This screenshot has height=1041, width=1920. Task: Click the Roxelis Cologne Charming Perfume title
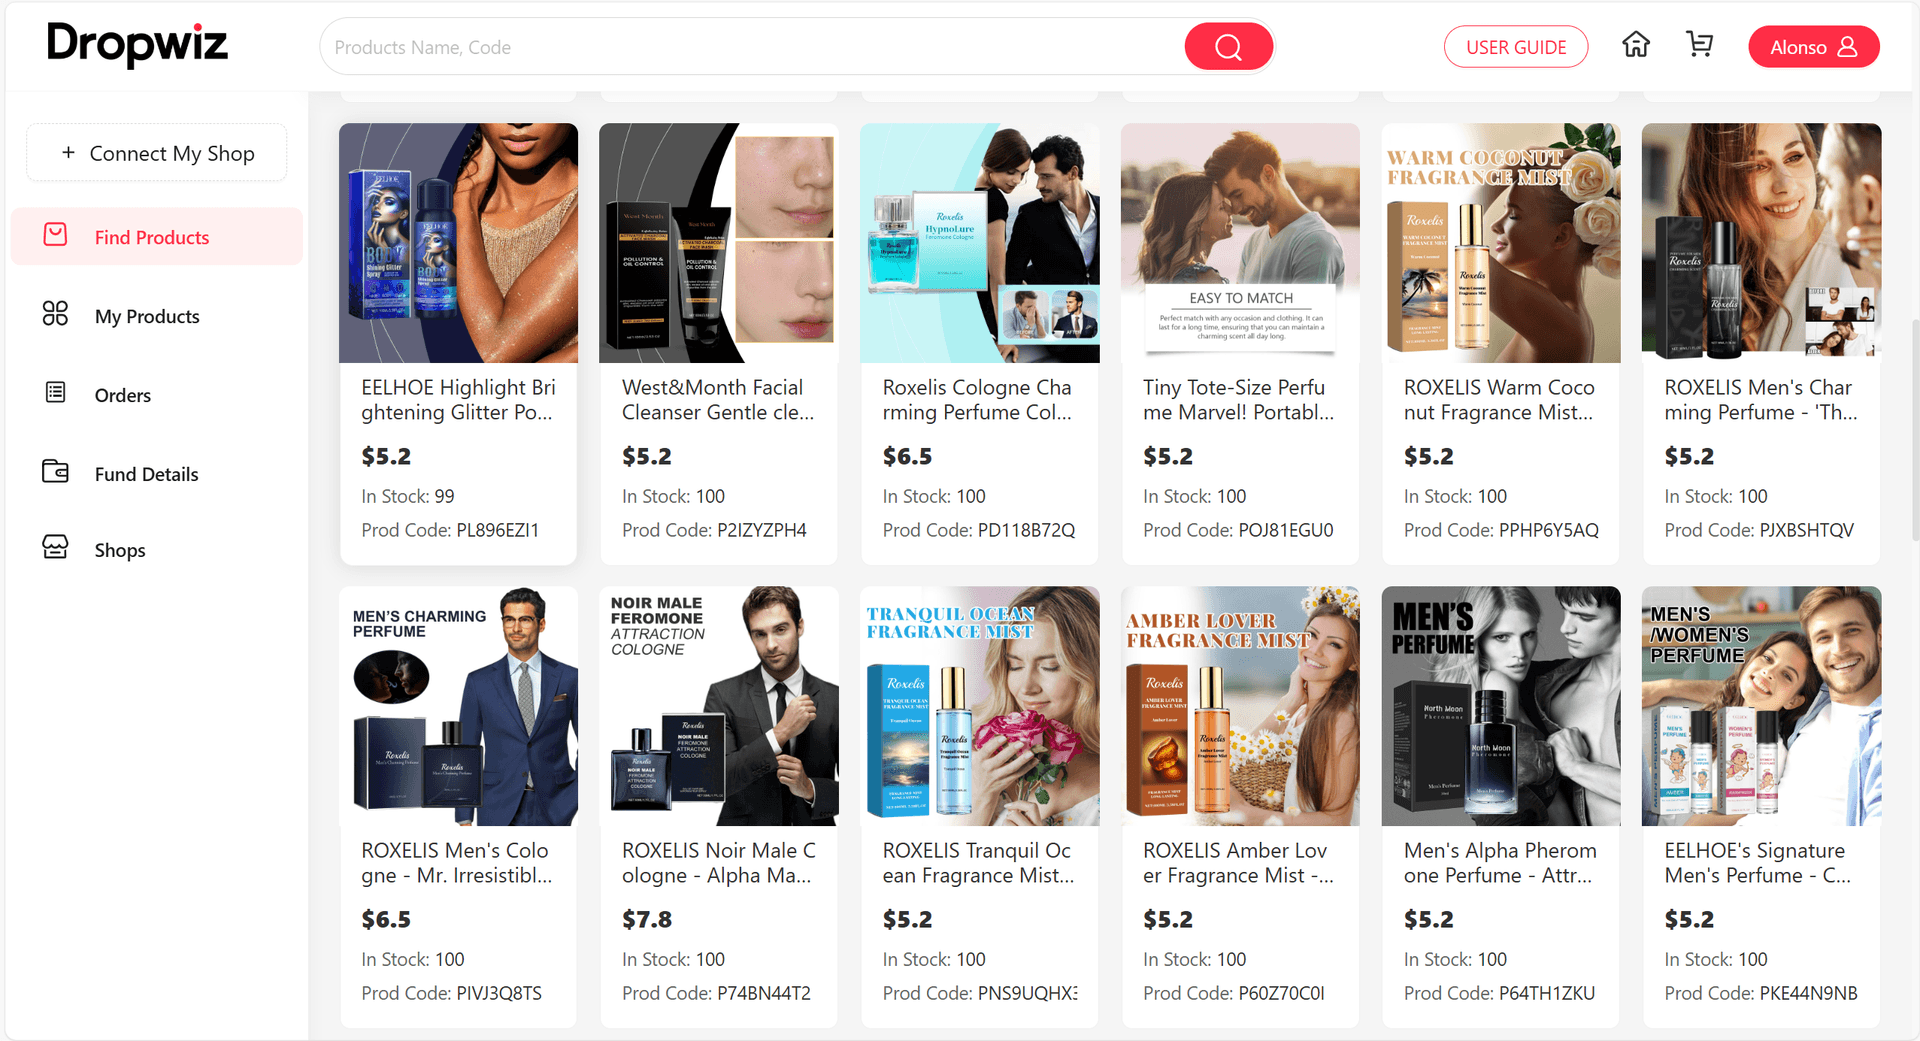click(978, 400)
